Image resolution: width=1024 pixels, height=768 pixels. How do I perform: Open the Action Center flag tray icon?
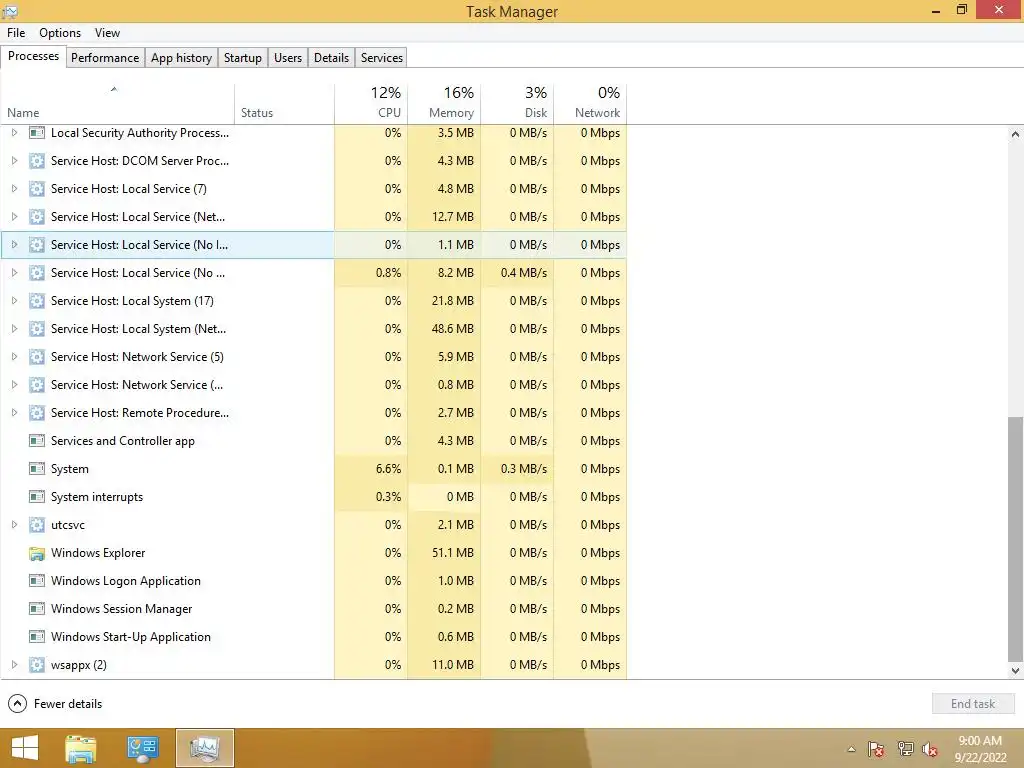876,749
